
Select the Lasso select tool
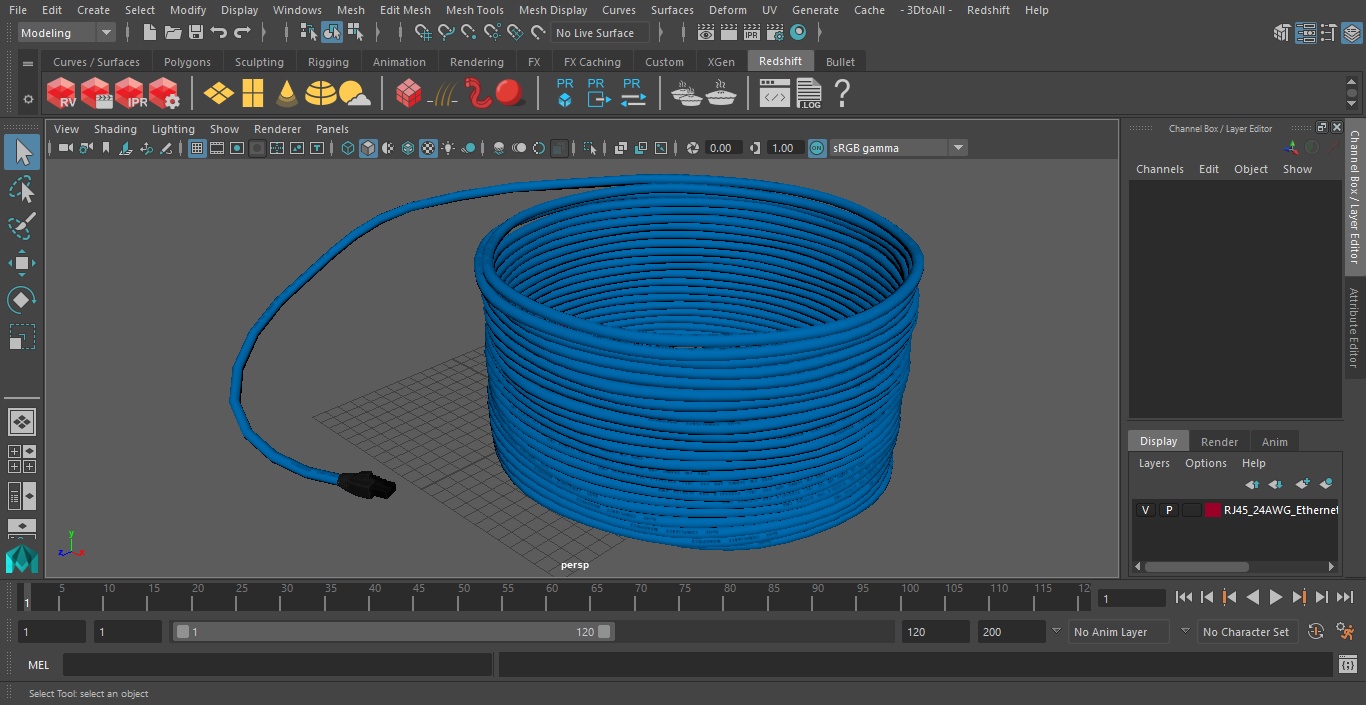(x=22, y=189)
